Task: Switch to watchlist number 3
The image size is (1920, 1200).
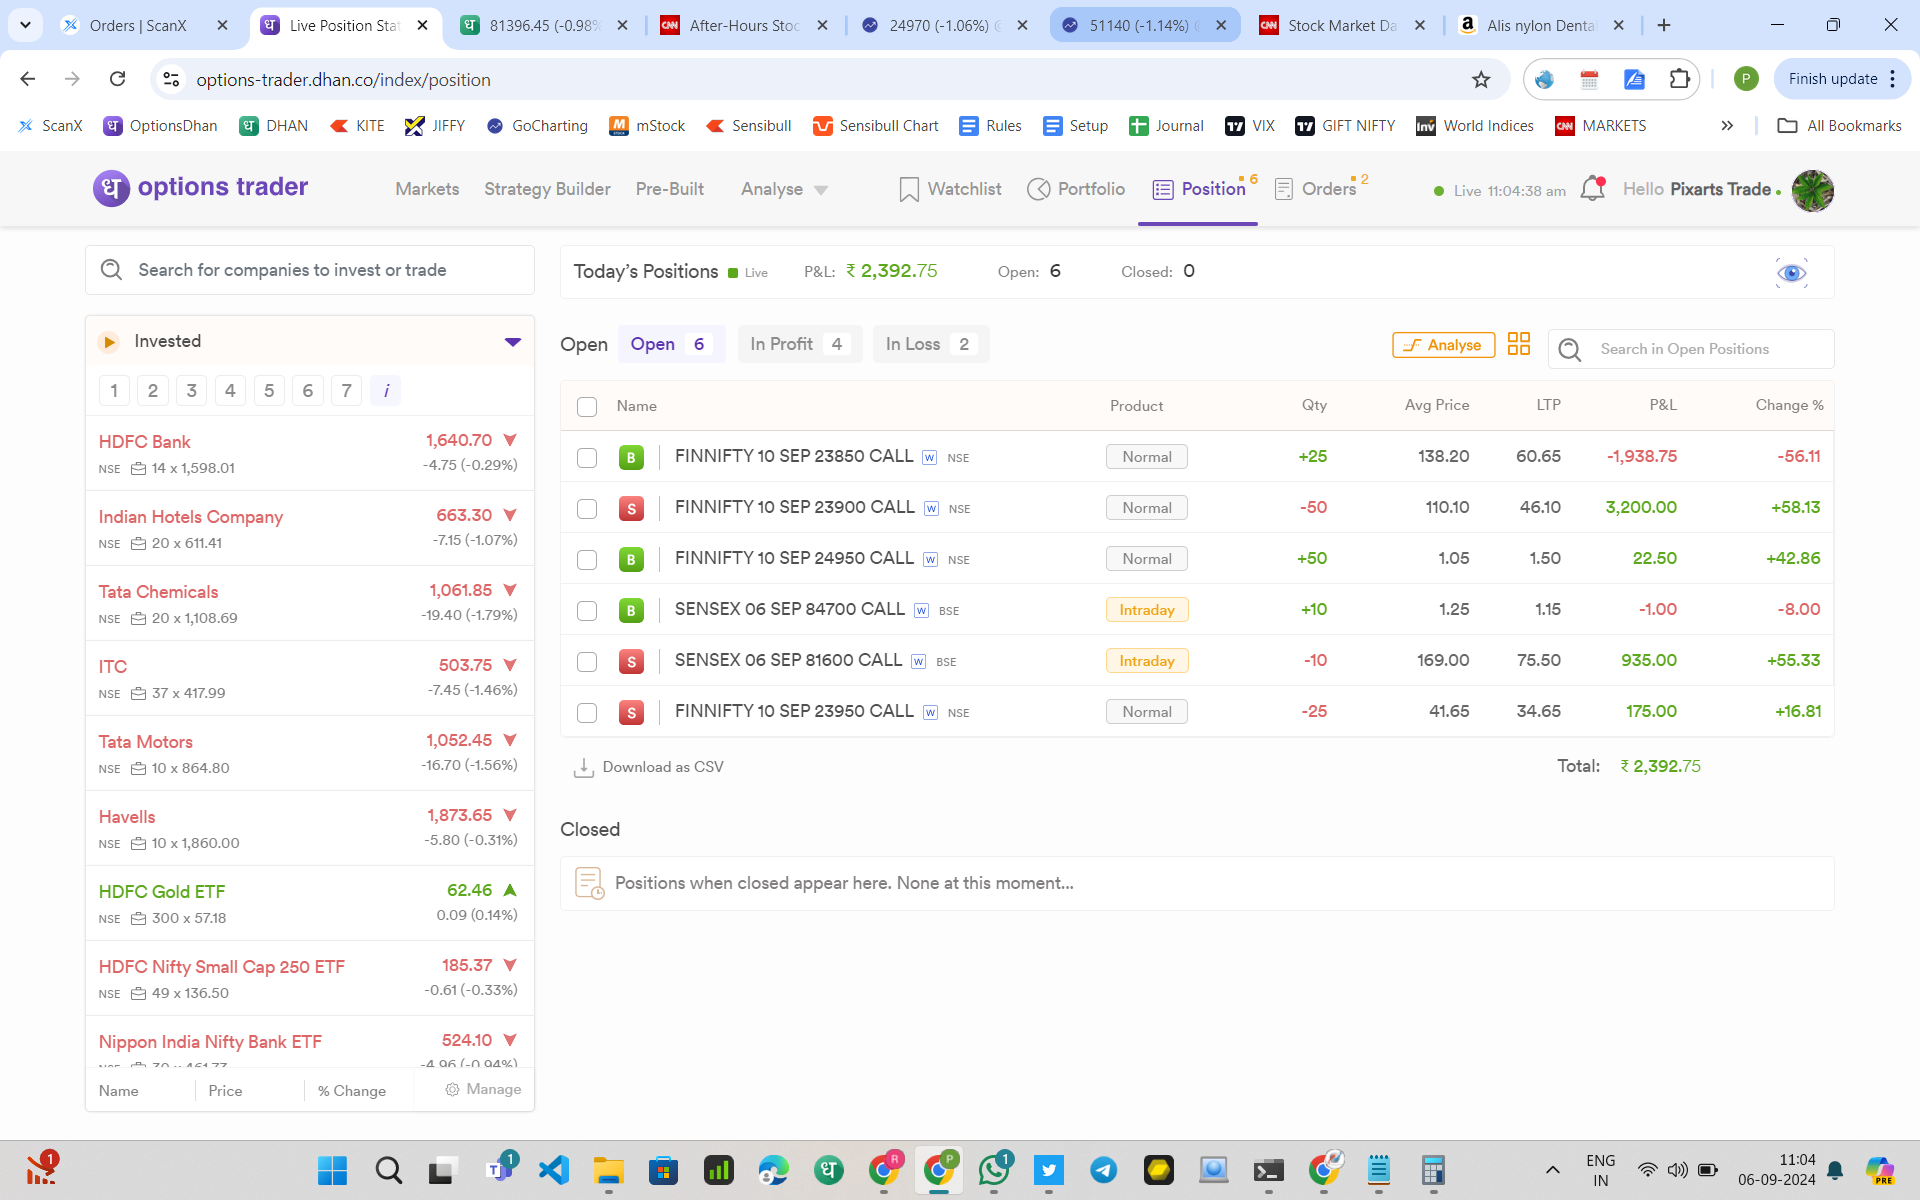Action: point(191,390)
